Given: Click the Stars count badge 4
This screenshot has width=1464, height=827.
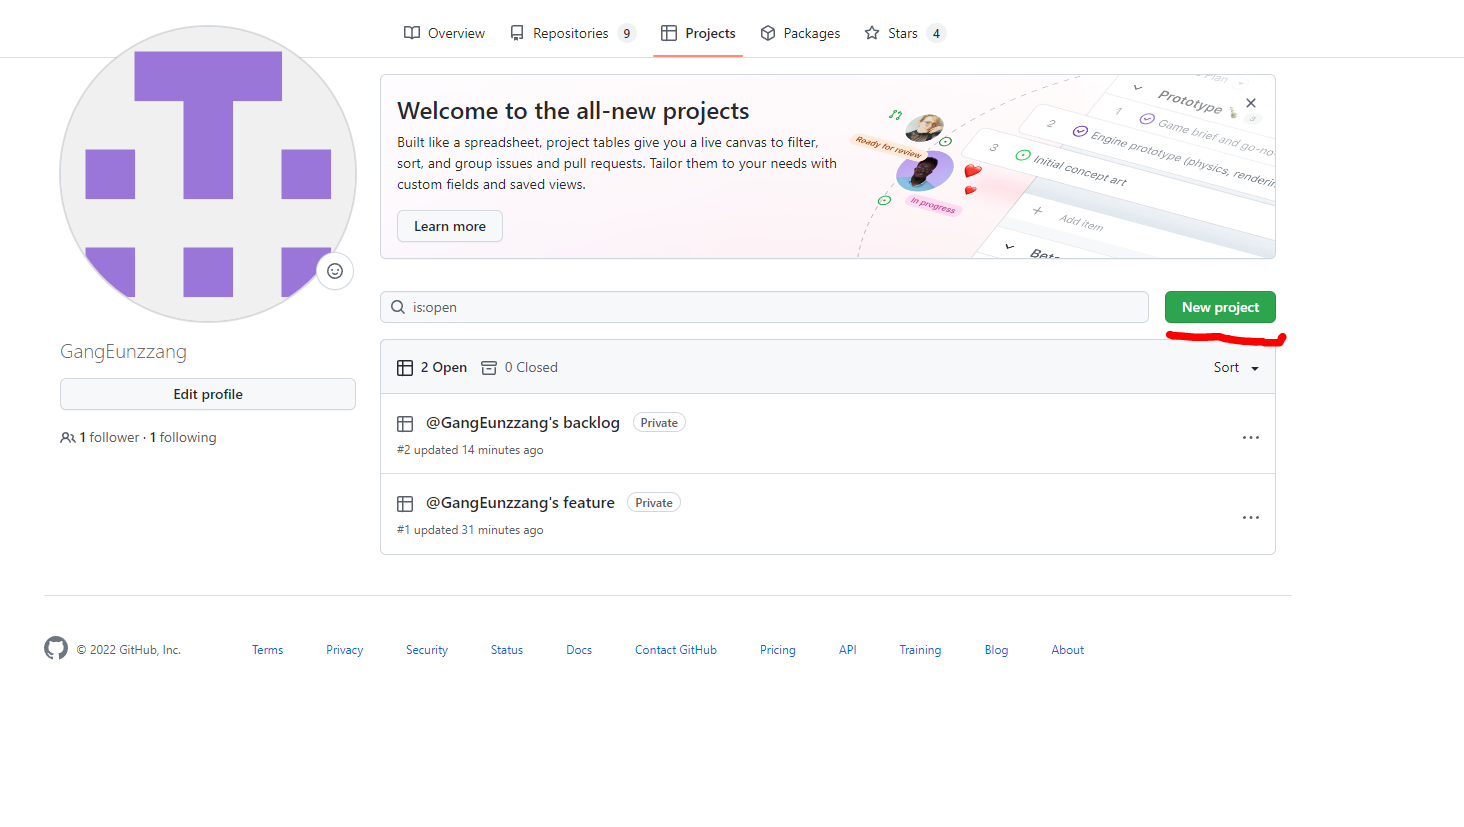Looking at the screenshot, I should [x=936, y=33].
